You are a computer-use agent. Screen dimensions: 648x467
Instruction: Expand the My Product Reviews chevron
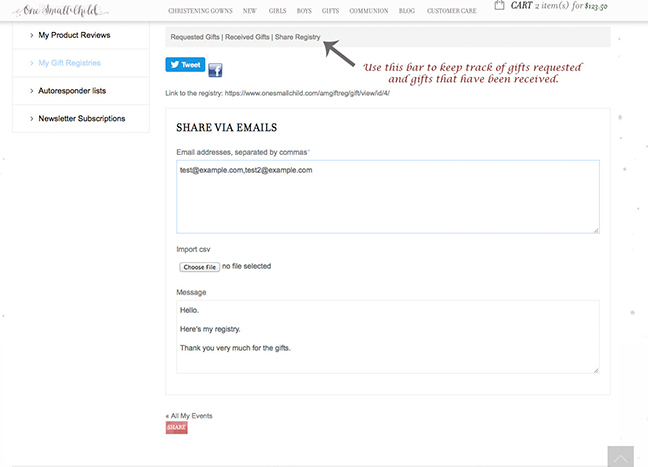point(31,35)
